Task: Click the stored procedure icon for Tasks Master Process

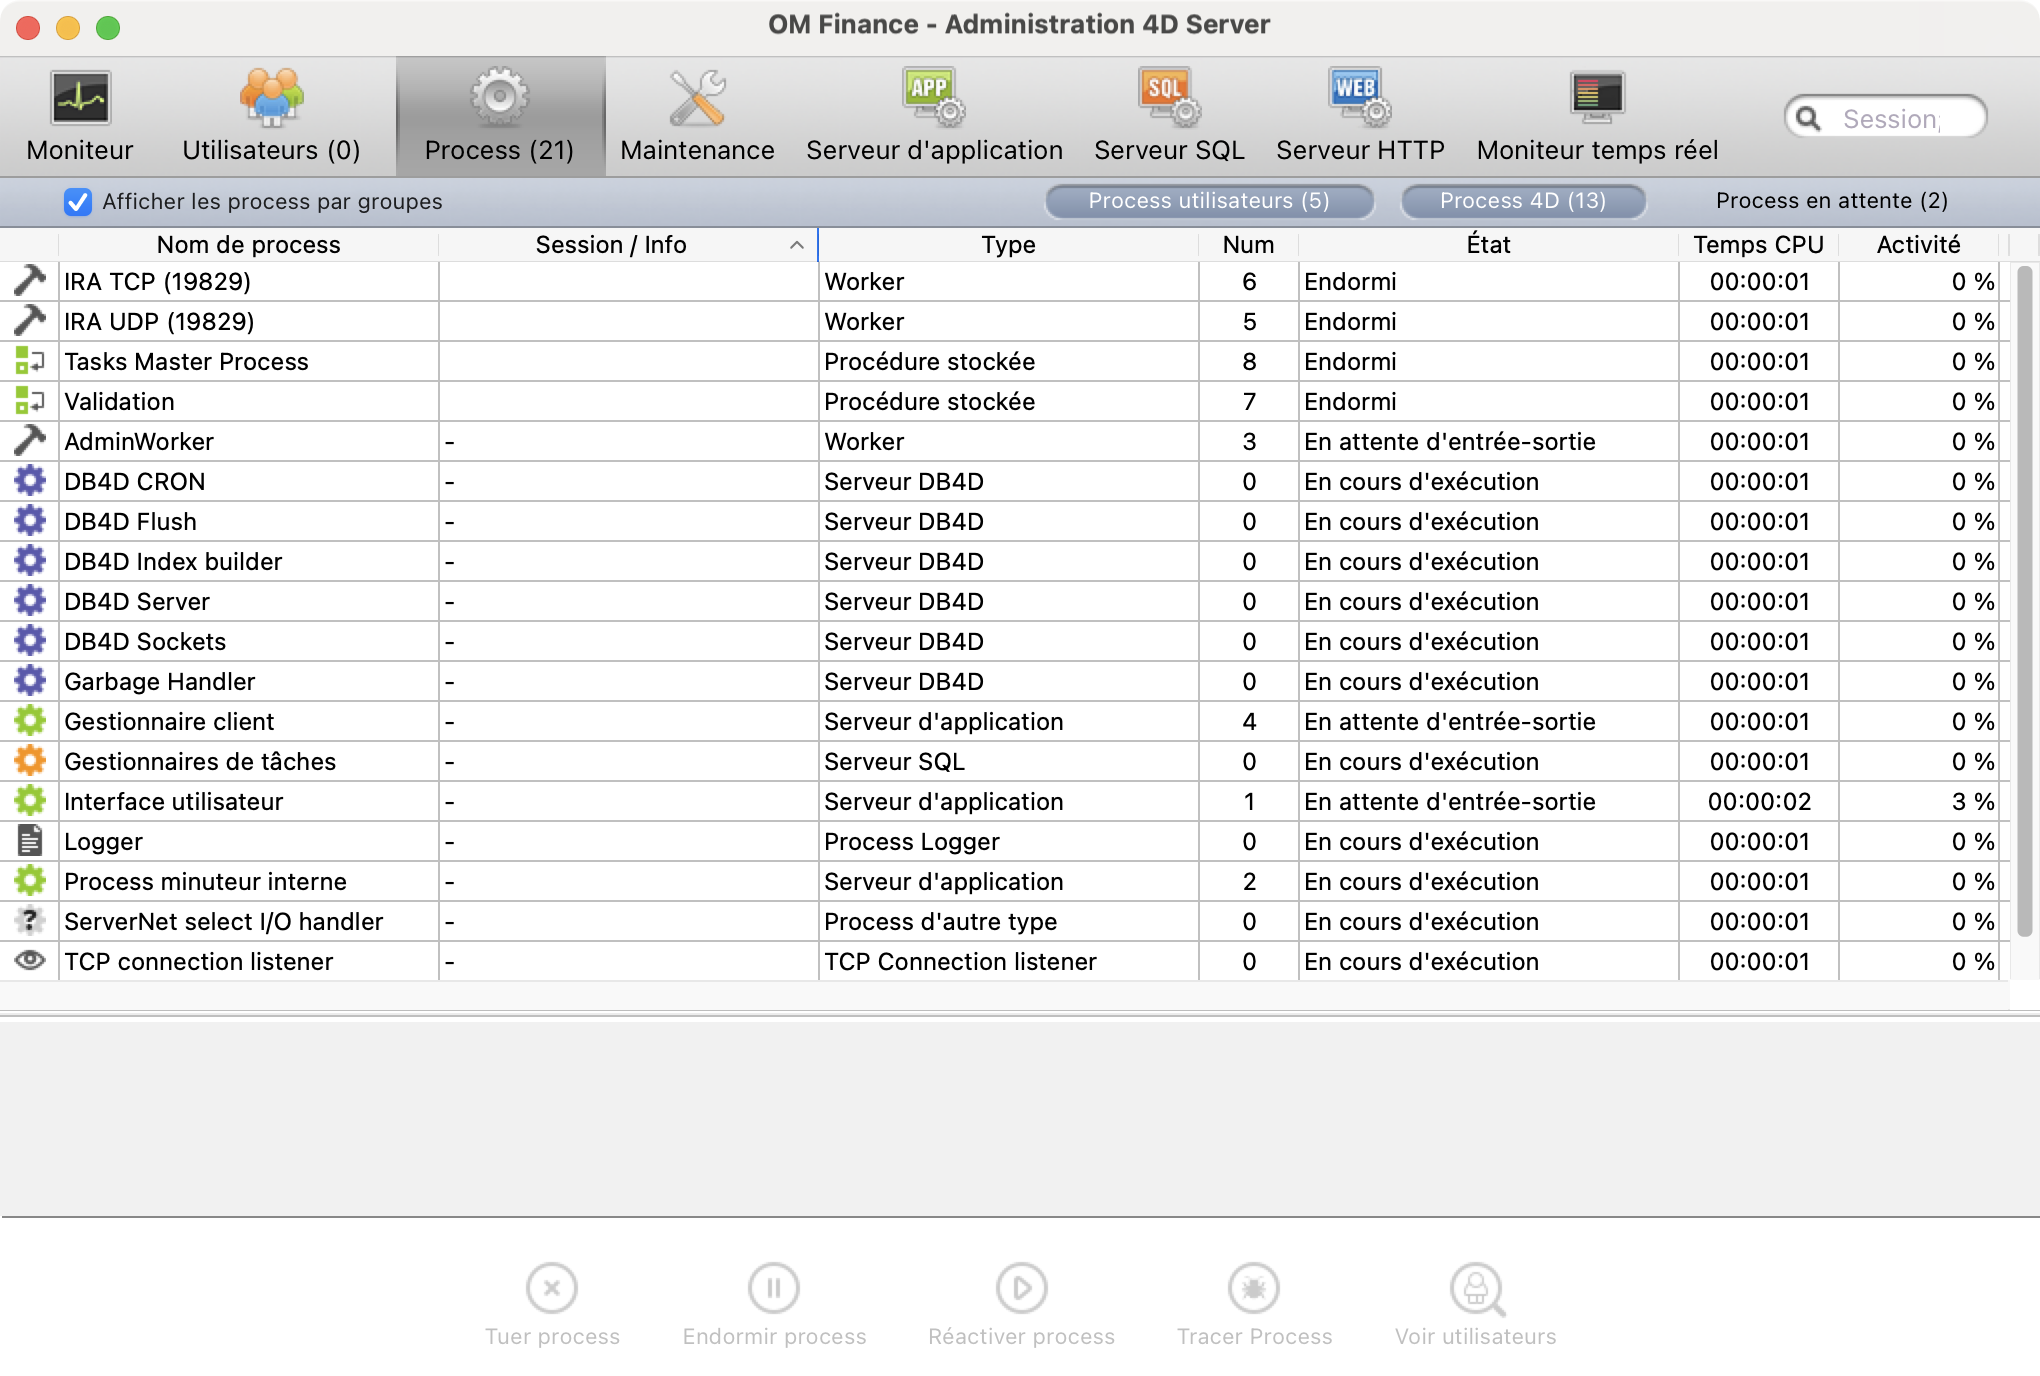Action: pos(30,361)
